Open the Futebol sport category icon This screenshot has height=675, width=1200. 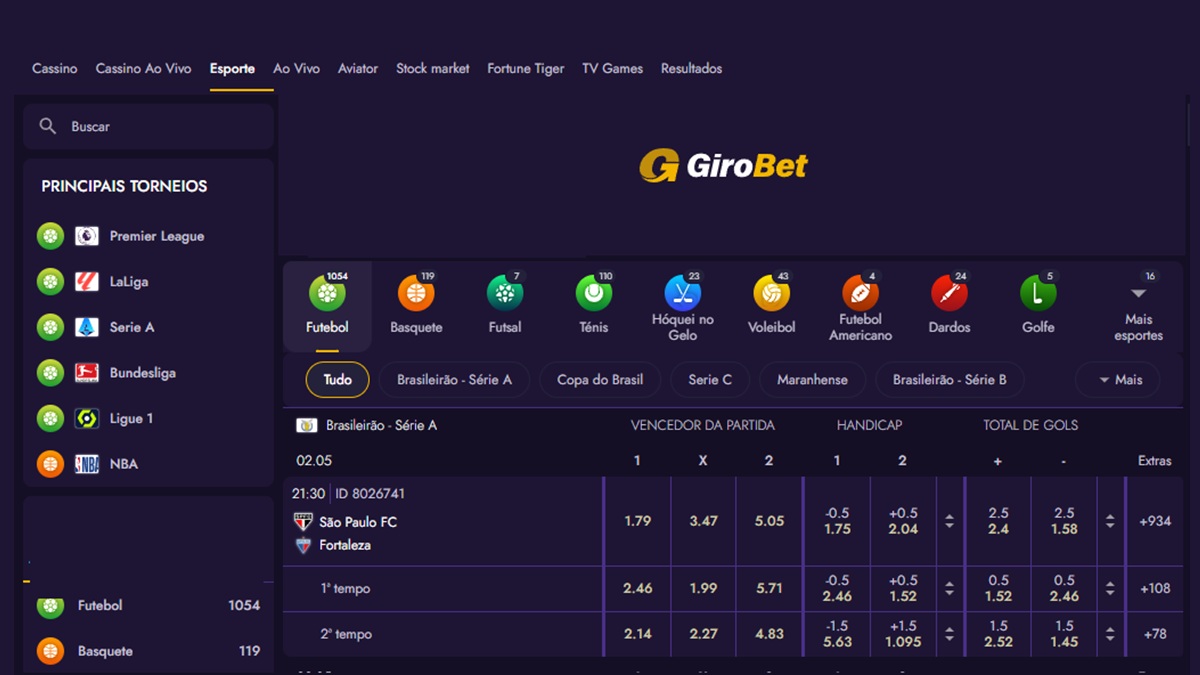click(327, 294)
